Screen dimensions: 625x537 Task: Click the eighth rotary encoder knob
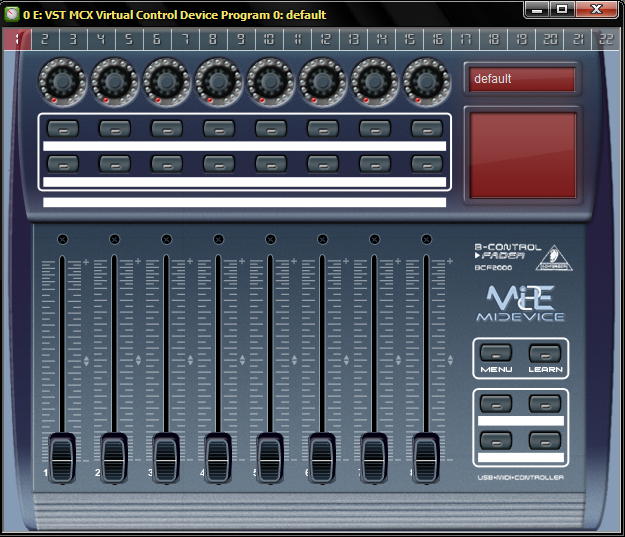pos(426,82)
